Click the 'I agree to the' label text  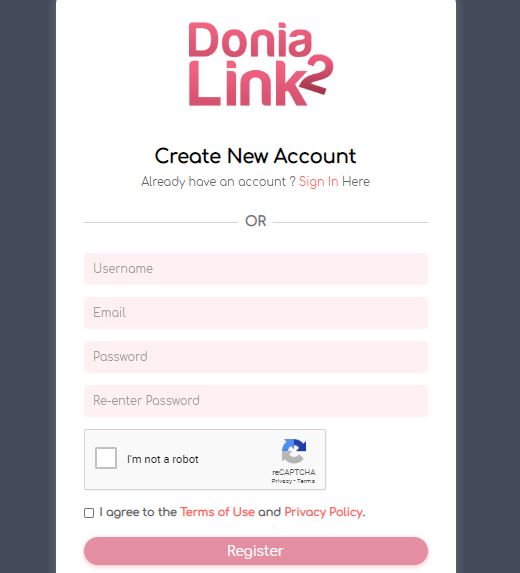pyautogui.click(x=138, y=512)
